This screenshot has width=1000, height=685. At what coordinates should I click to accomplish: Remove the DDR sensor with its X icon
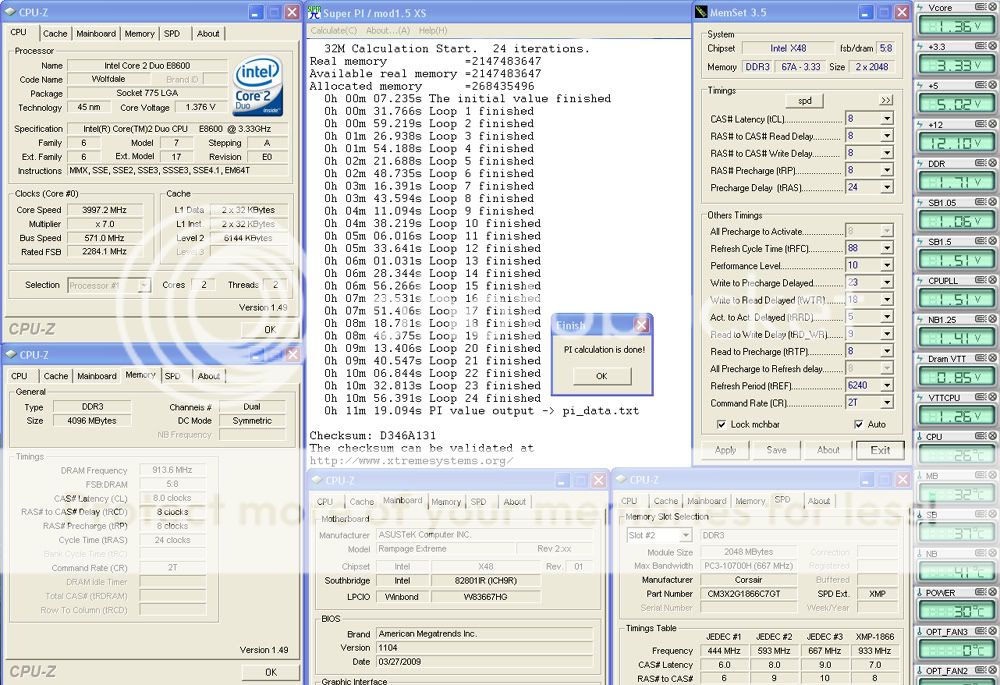(x=994, y=163)
